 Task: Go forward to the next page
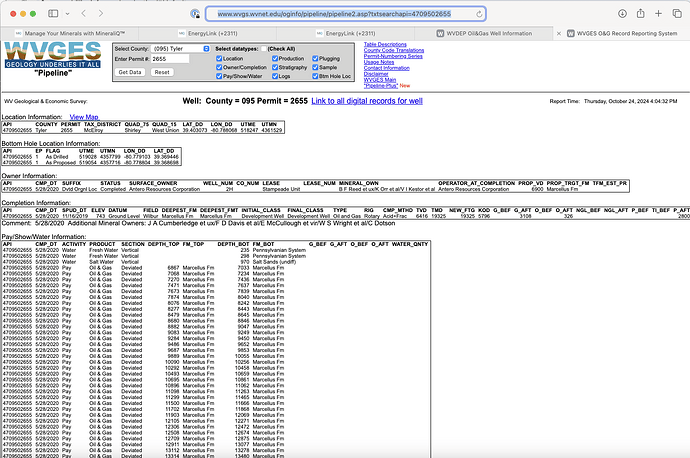(101, 14)
